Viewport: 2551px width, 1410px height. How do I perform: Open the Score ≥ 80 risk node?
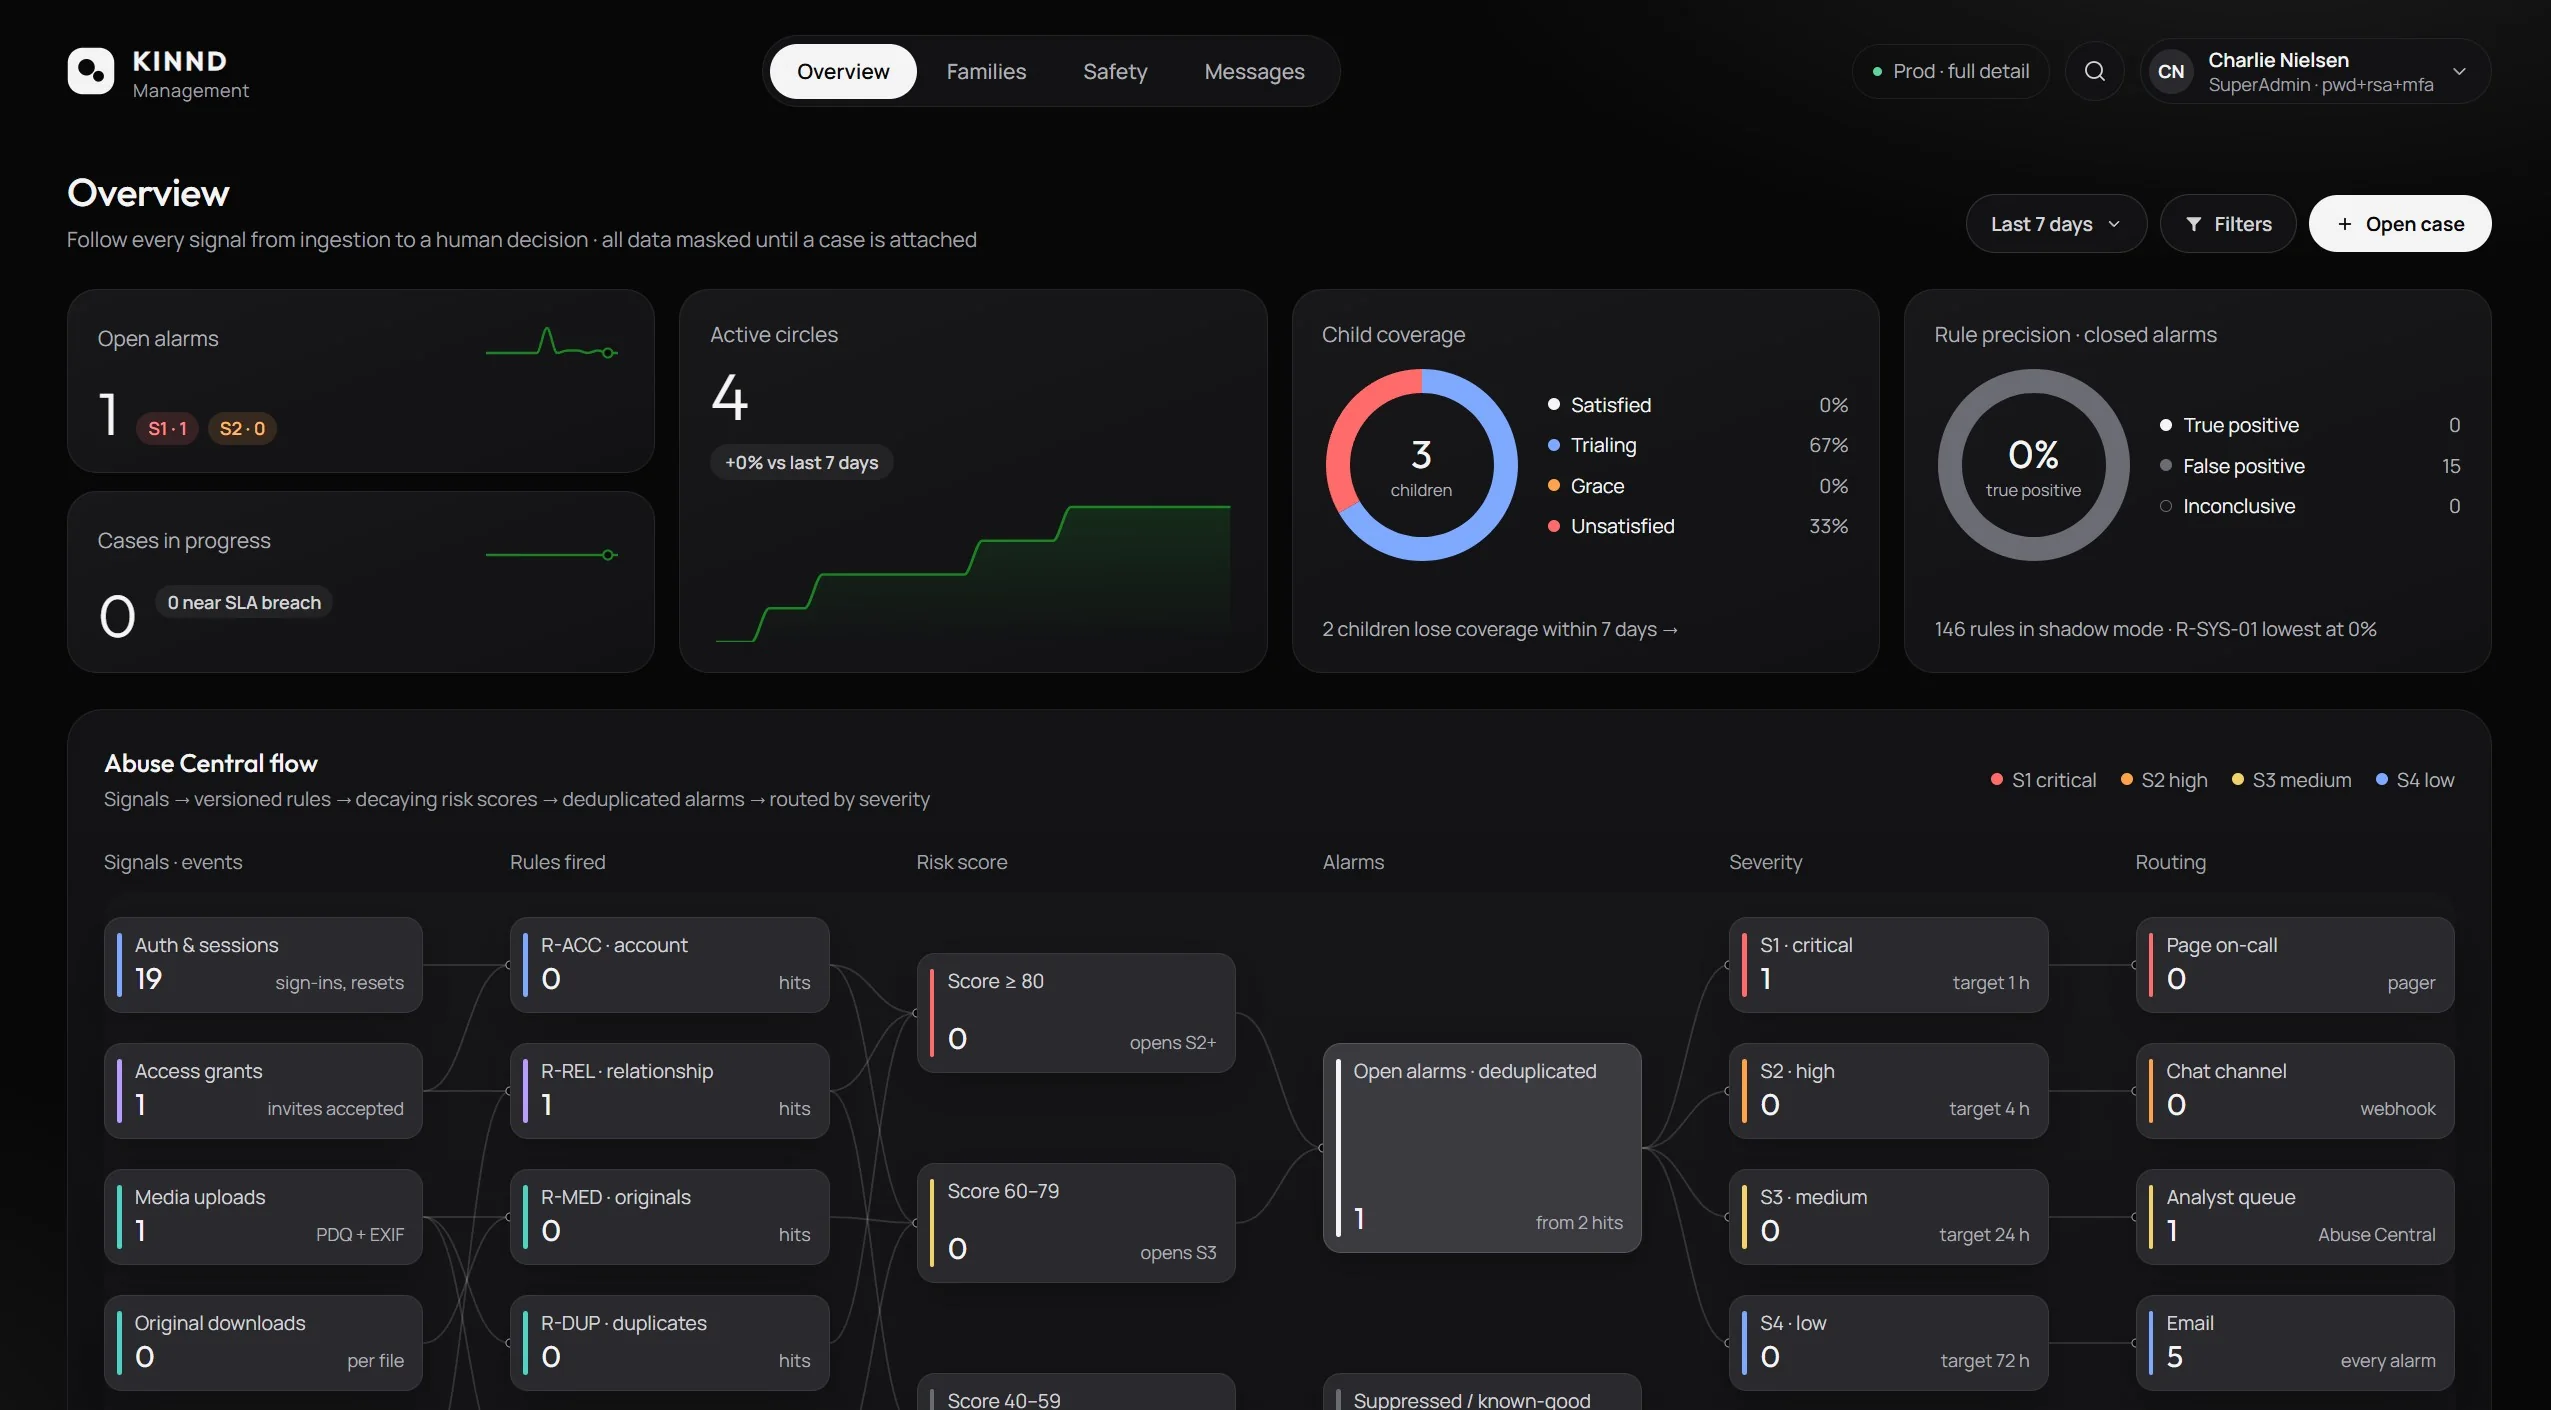(x=1076, y=1013)
